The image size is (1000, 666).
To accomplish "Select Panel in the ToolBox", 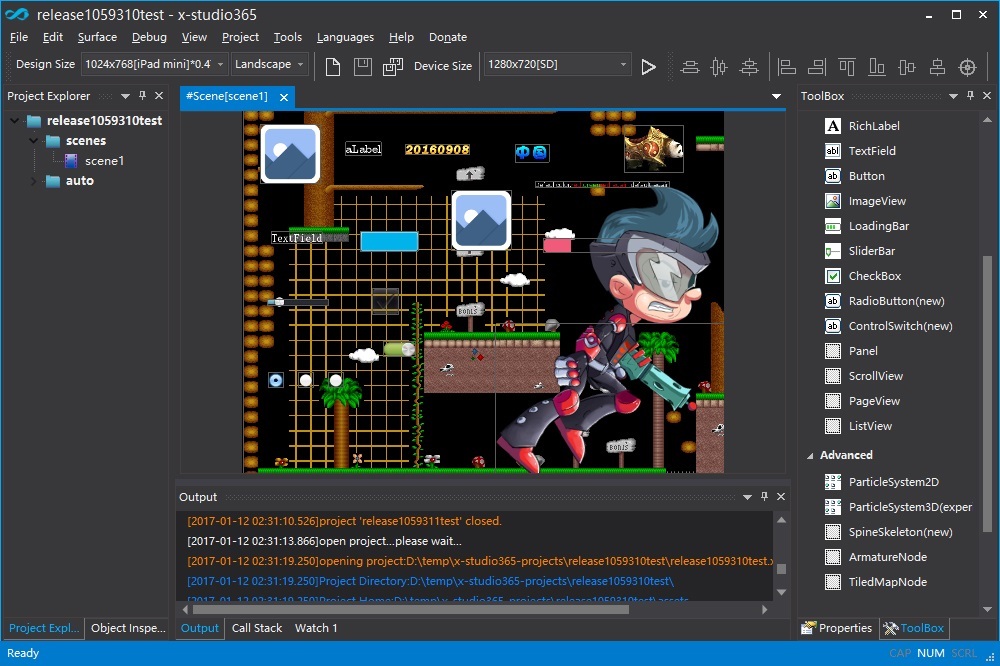I will tap(863, 351).
